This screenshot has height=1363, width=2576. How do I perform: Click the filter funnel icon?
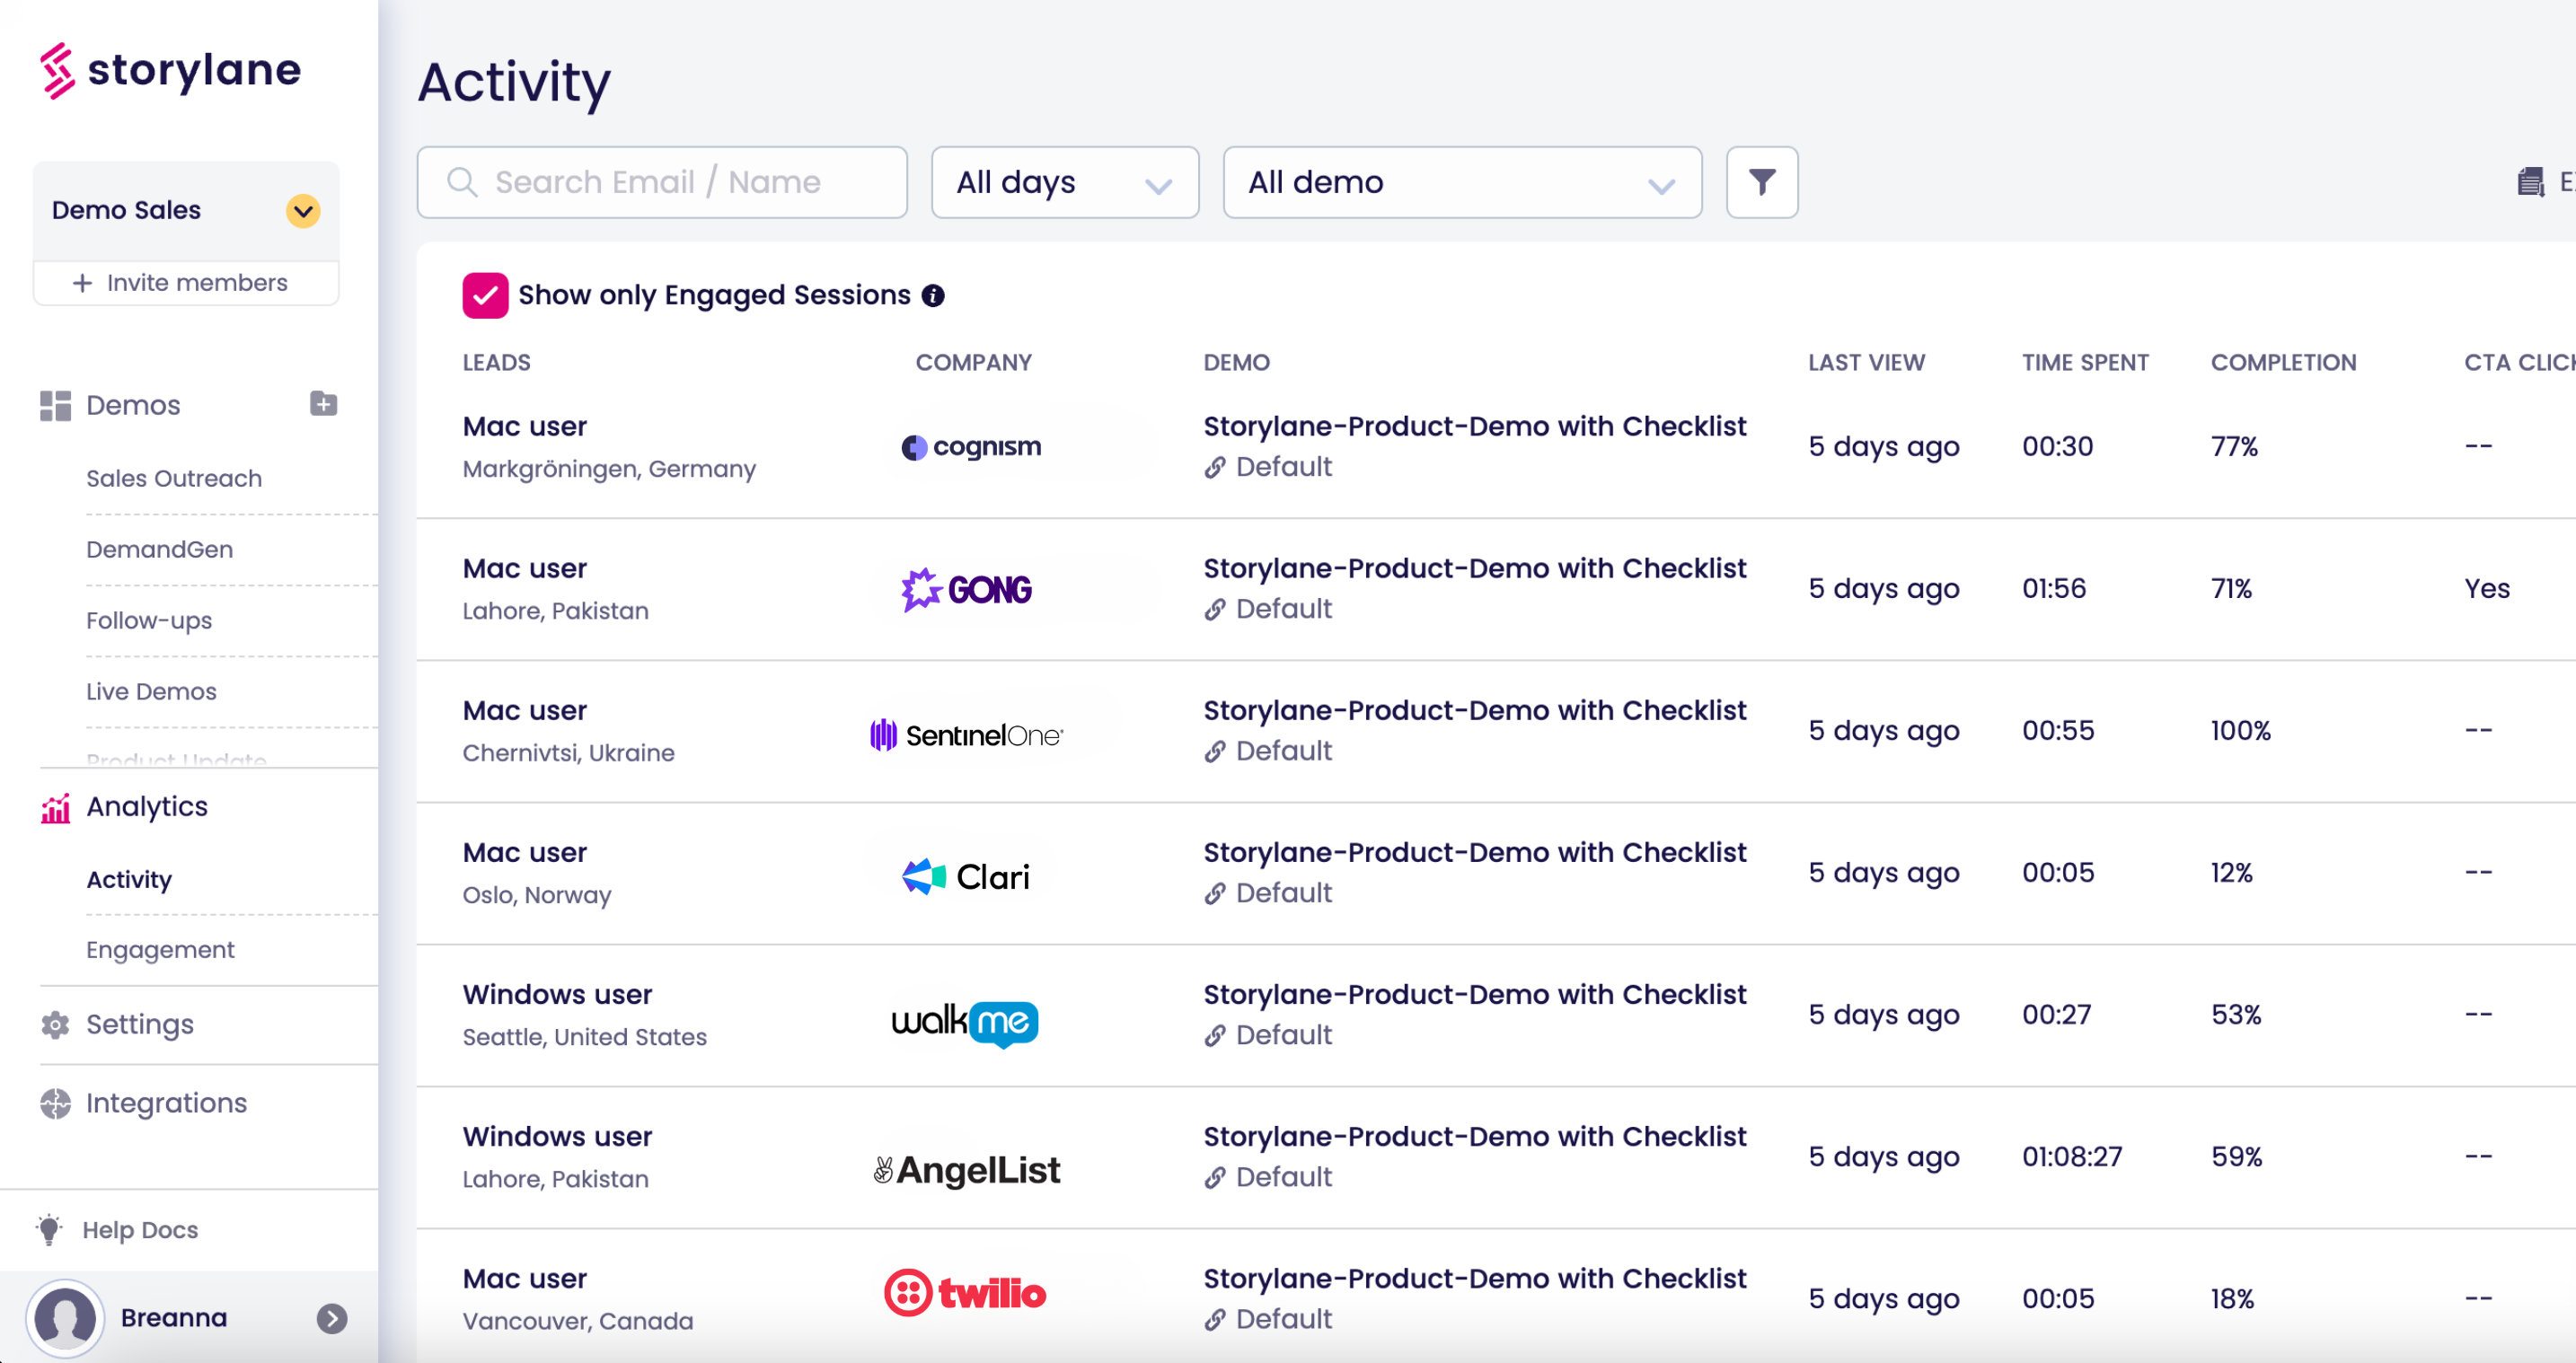[x=1761, y=182]
